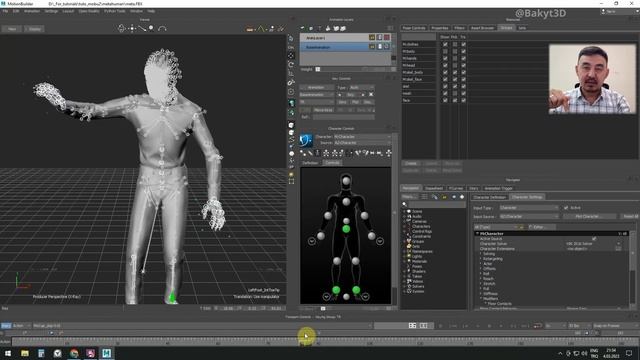This screenshot has width=640, height=360.
Task: Open the Source dropdown in Character Controls
Action: (x=362, y=143)
